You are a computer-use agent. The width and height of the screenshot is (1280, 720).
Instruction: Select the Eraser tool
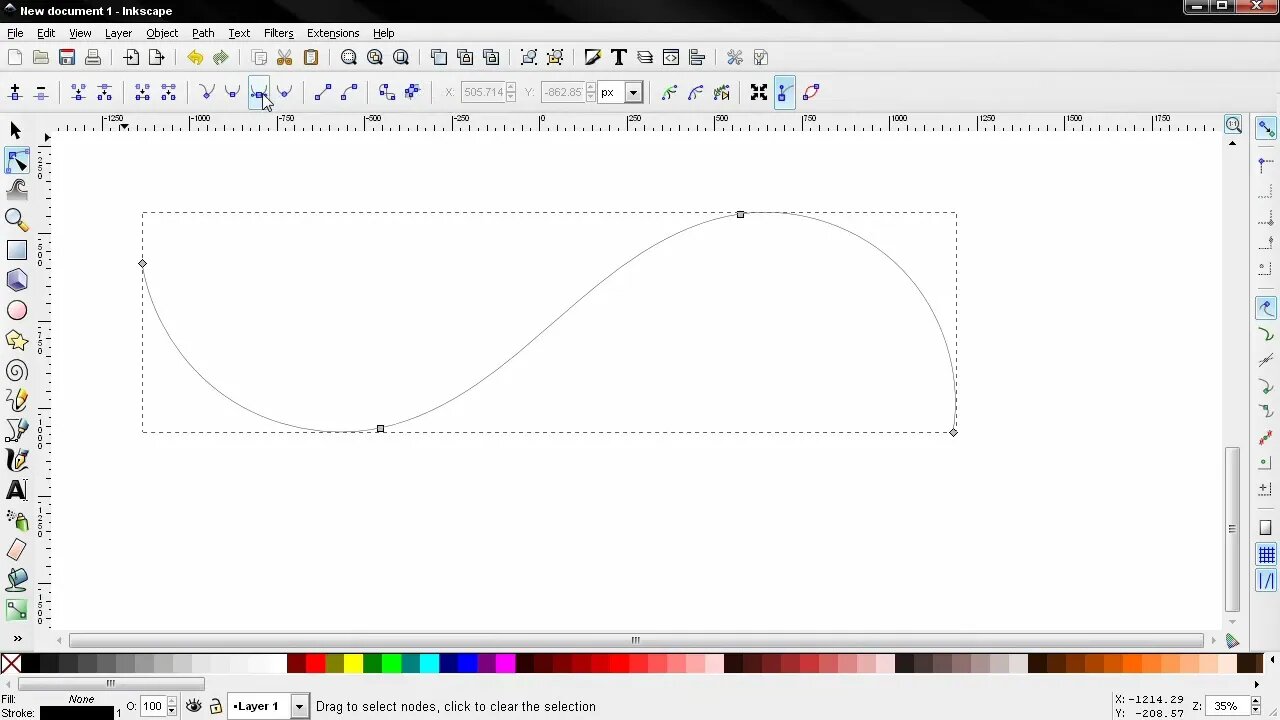coord(16,550)
